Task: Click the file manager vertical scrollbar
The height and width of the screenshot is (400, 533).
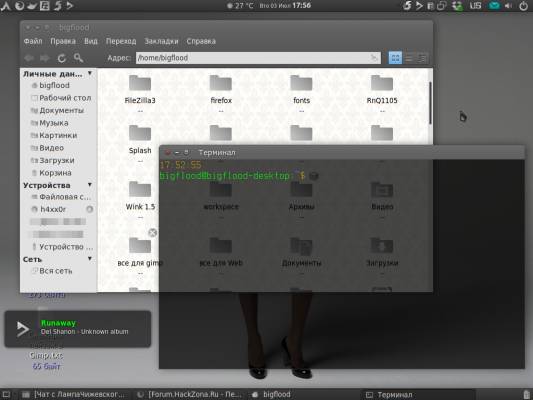Action: (430, 103)
